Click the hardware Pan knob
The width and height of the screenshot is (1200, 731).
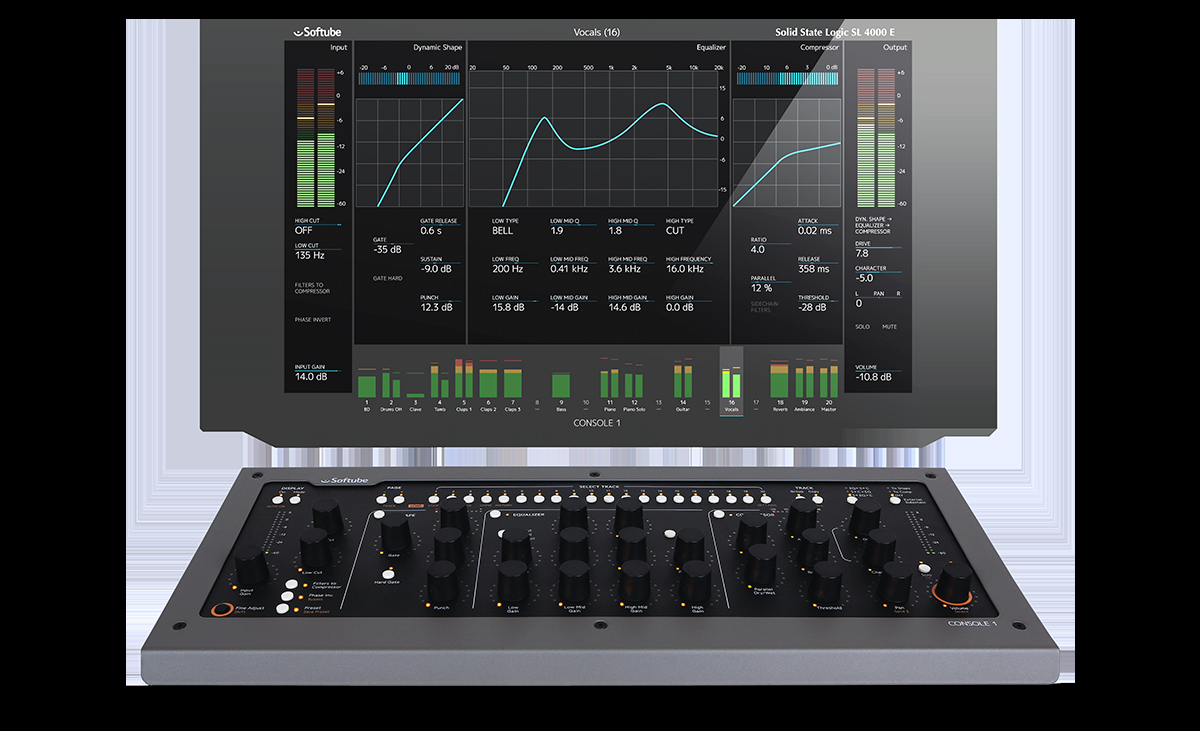(x=897, y=581)
